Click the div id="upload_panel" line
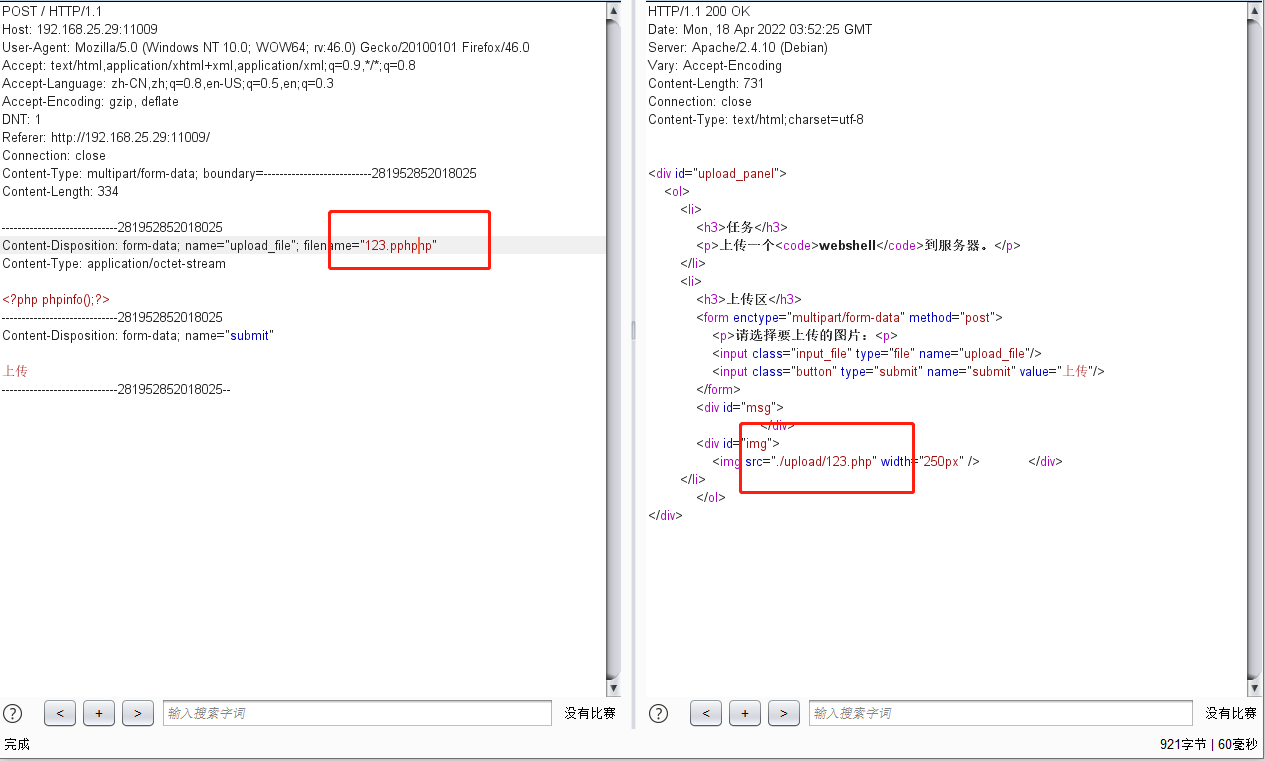The width and height of the screenshot is (1265, 761). [717, 173]
